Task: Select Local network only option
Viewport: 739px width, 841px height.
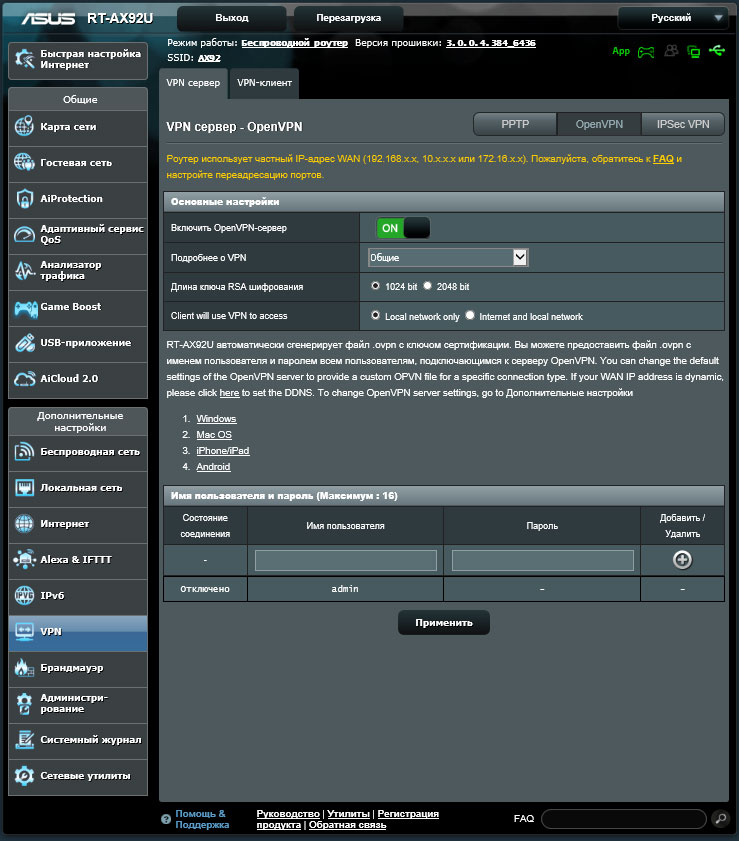Action: (375, 315)
